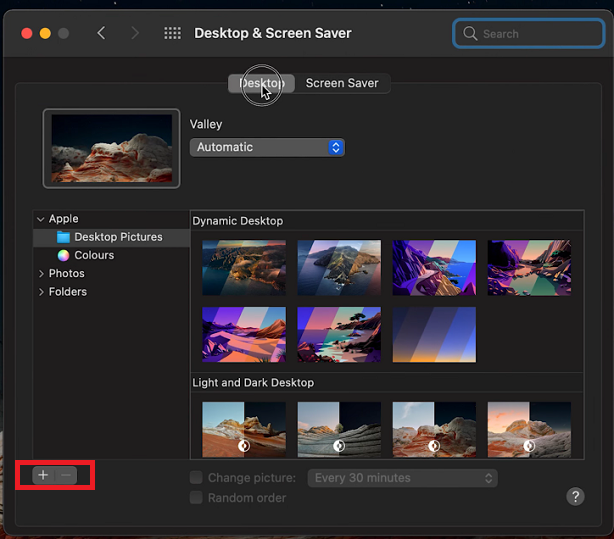Image resolution: width=614 pixels, height=539 pixels.
Task: Add a folder with plus button
Action: pos(43,476)
